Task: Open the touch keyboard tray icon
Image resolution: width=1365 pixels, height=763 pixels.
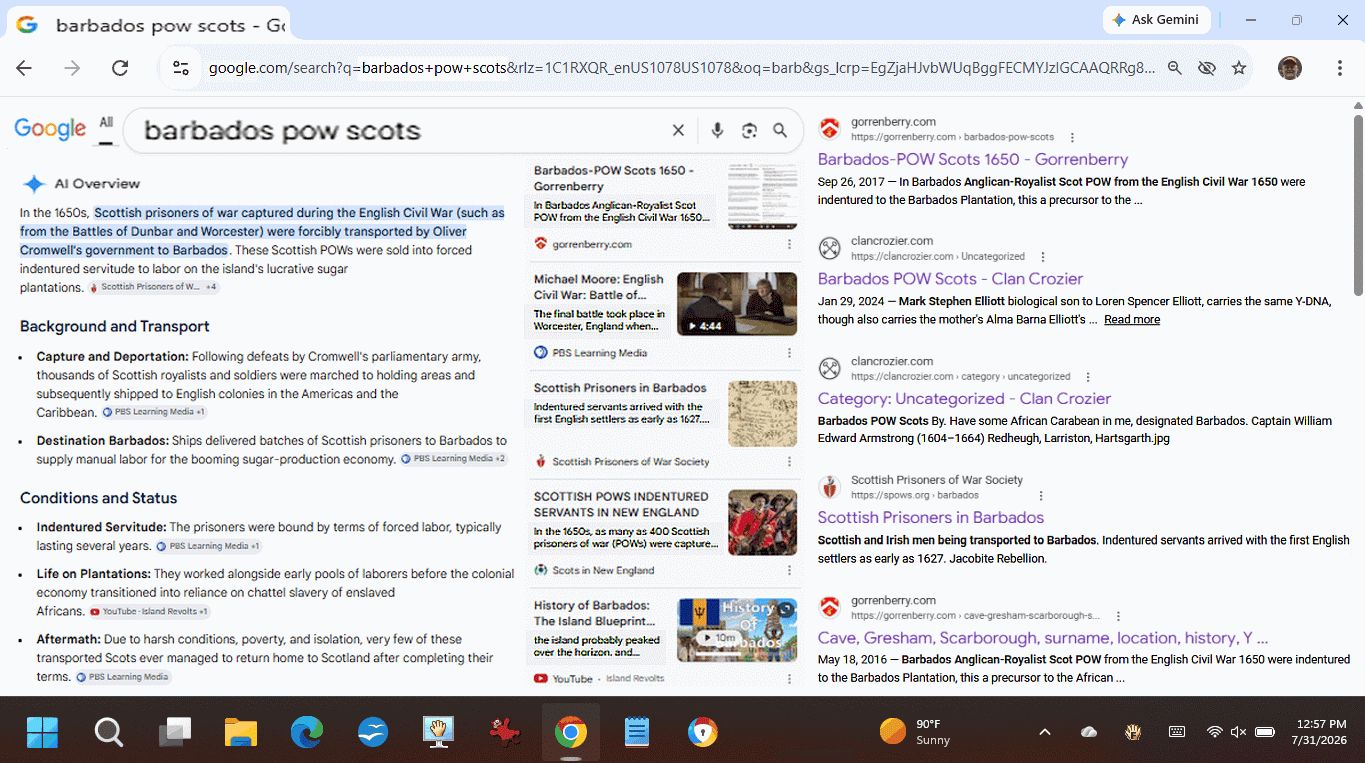Action: (1177, 732)
